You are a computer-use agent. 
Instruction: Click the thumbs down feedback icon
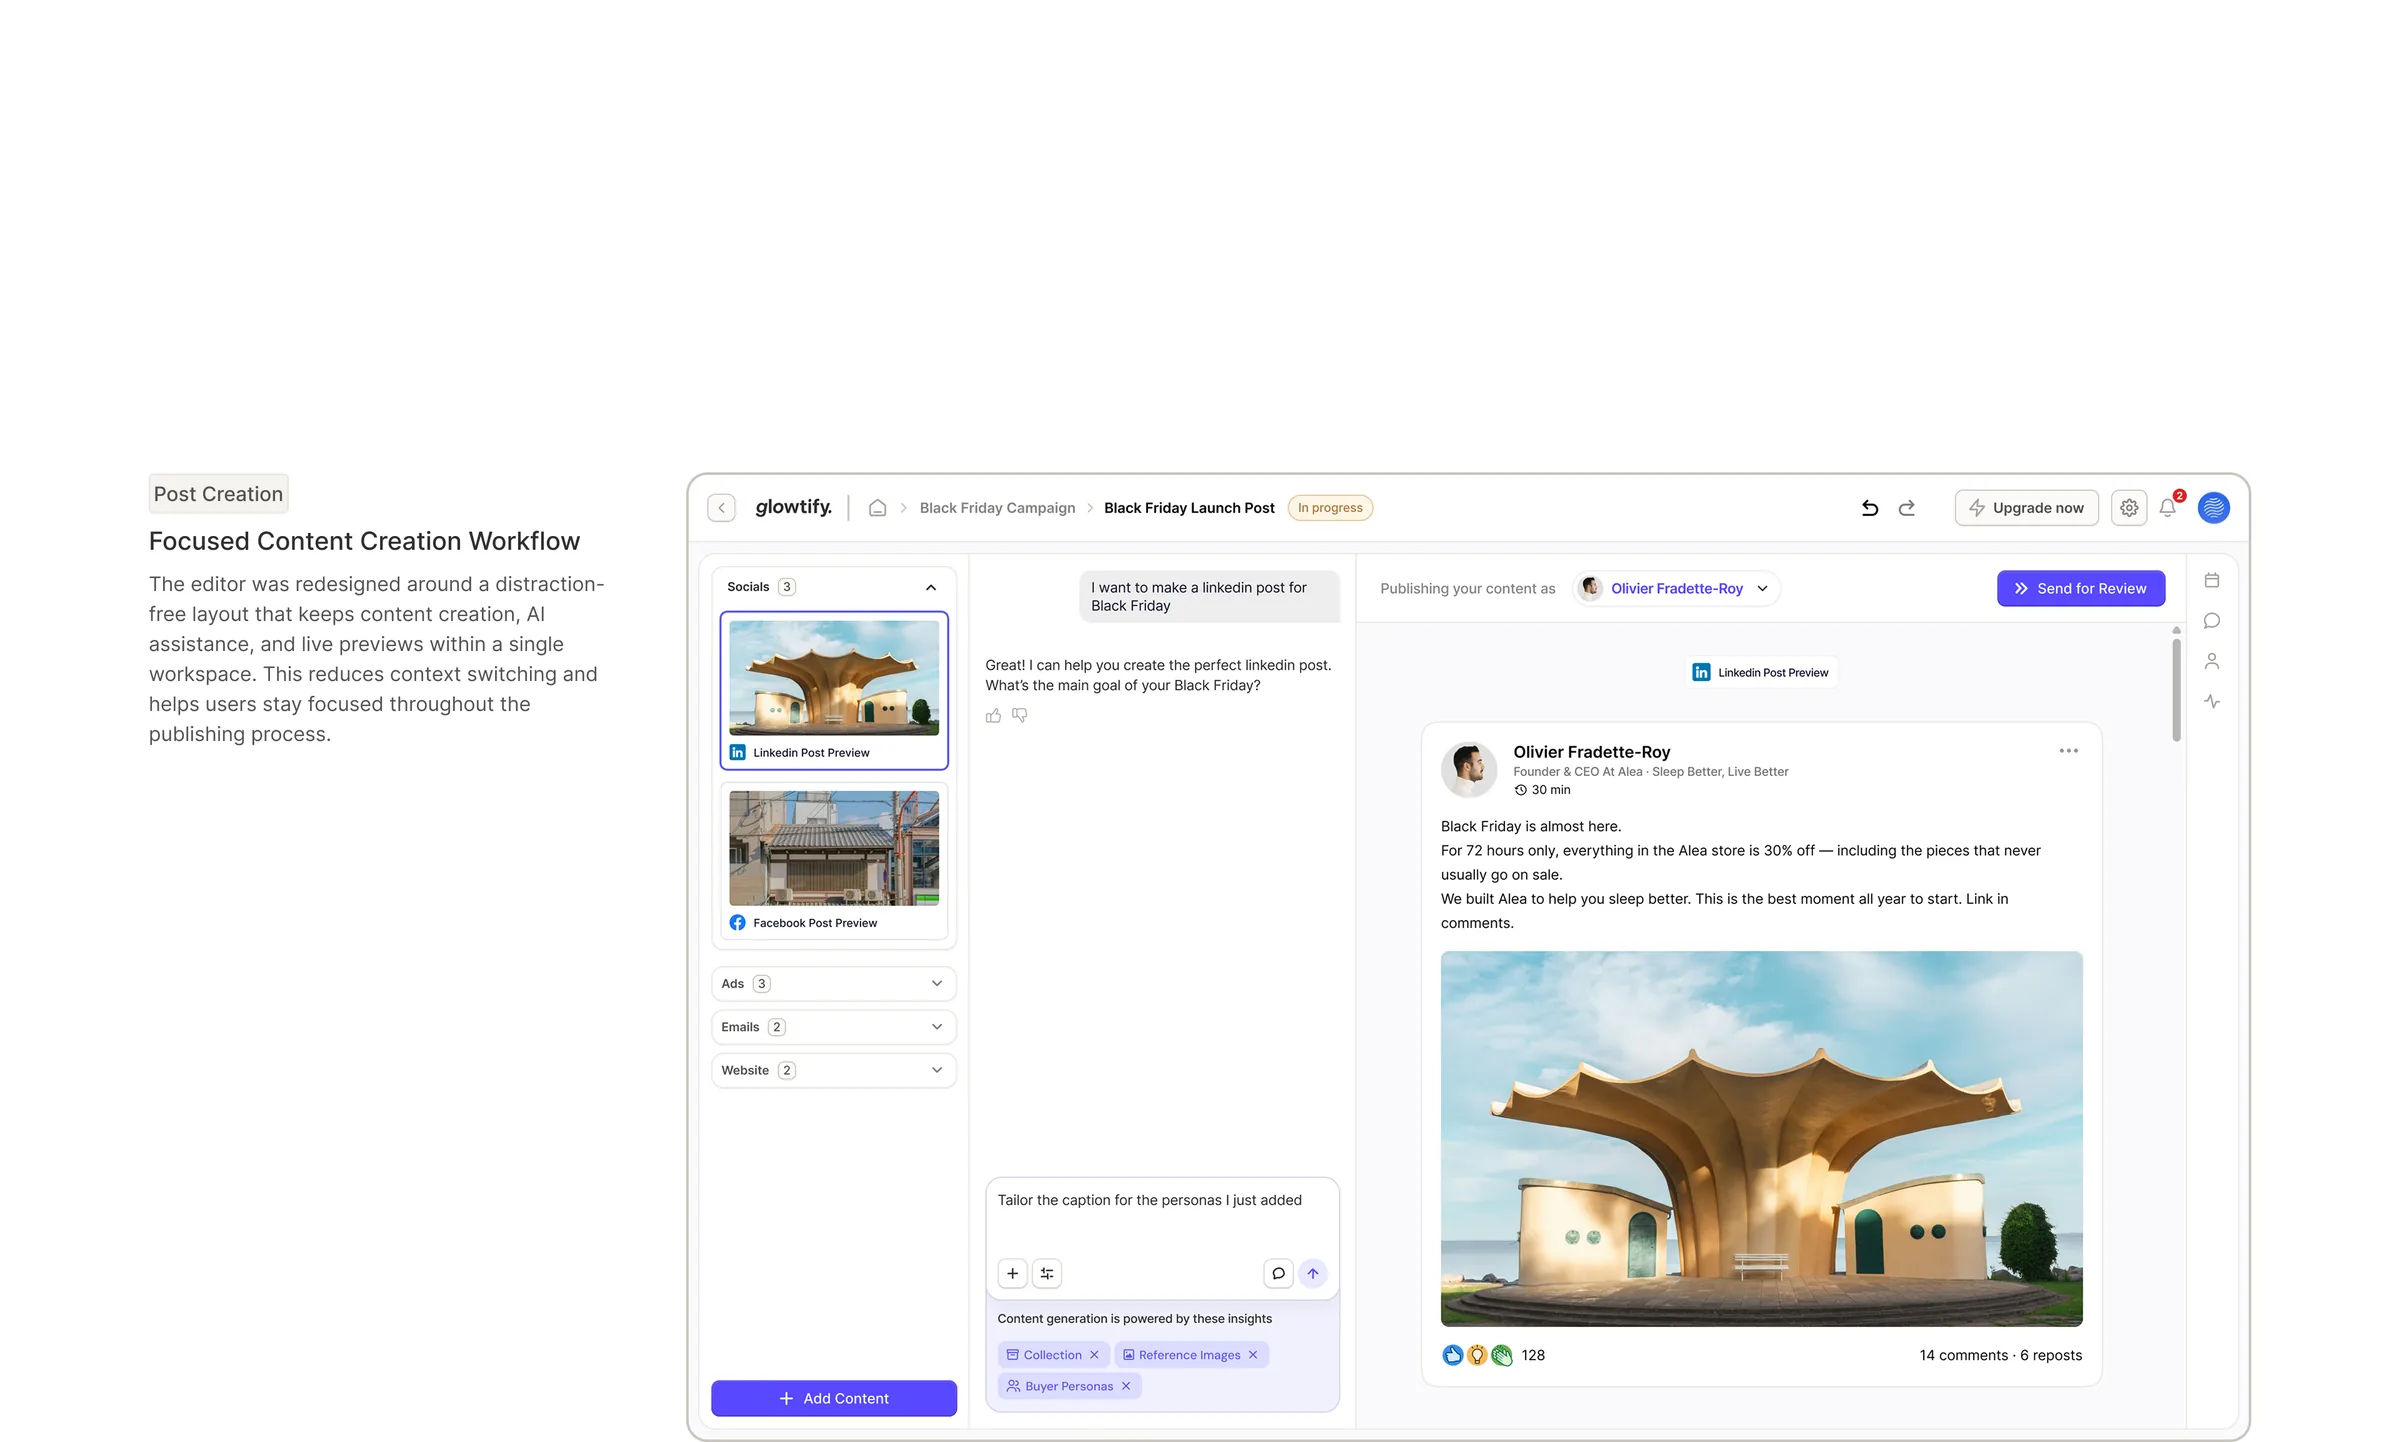coord(1020,715)
